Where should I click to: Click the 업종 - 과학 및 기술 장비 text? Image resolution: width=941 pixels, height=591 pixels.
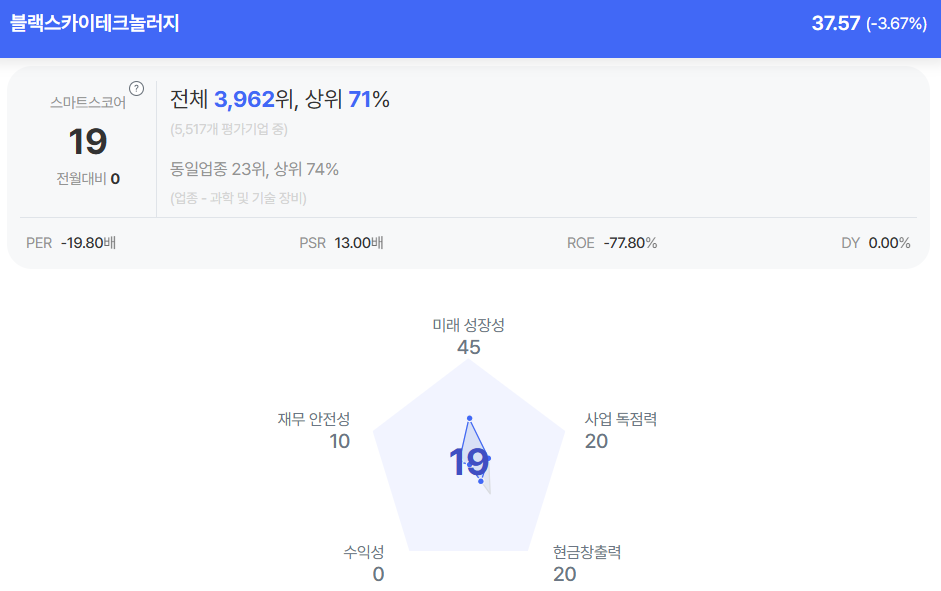pyautogui.click(x=238, y=198)
